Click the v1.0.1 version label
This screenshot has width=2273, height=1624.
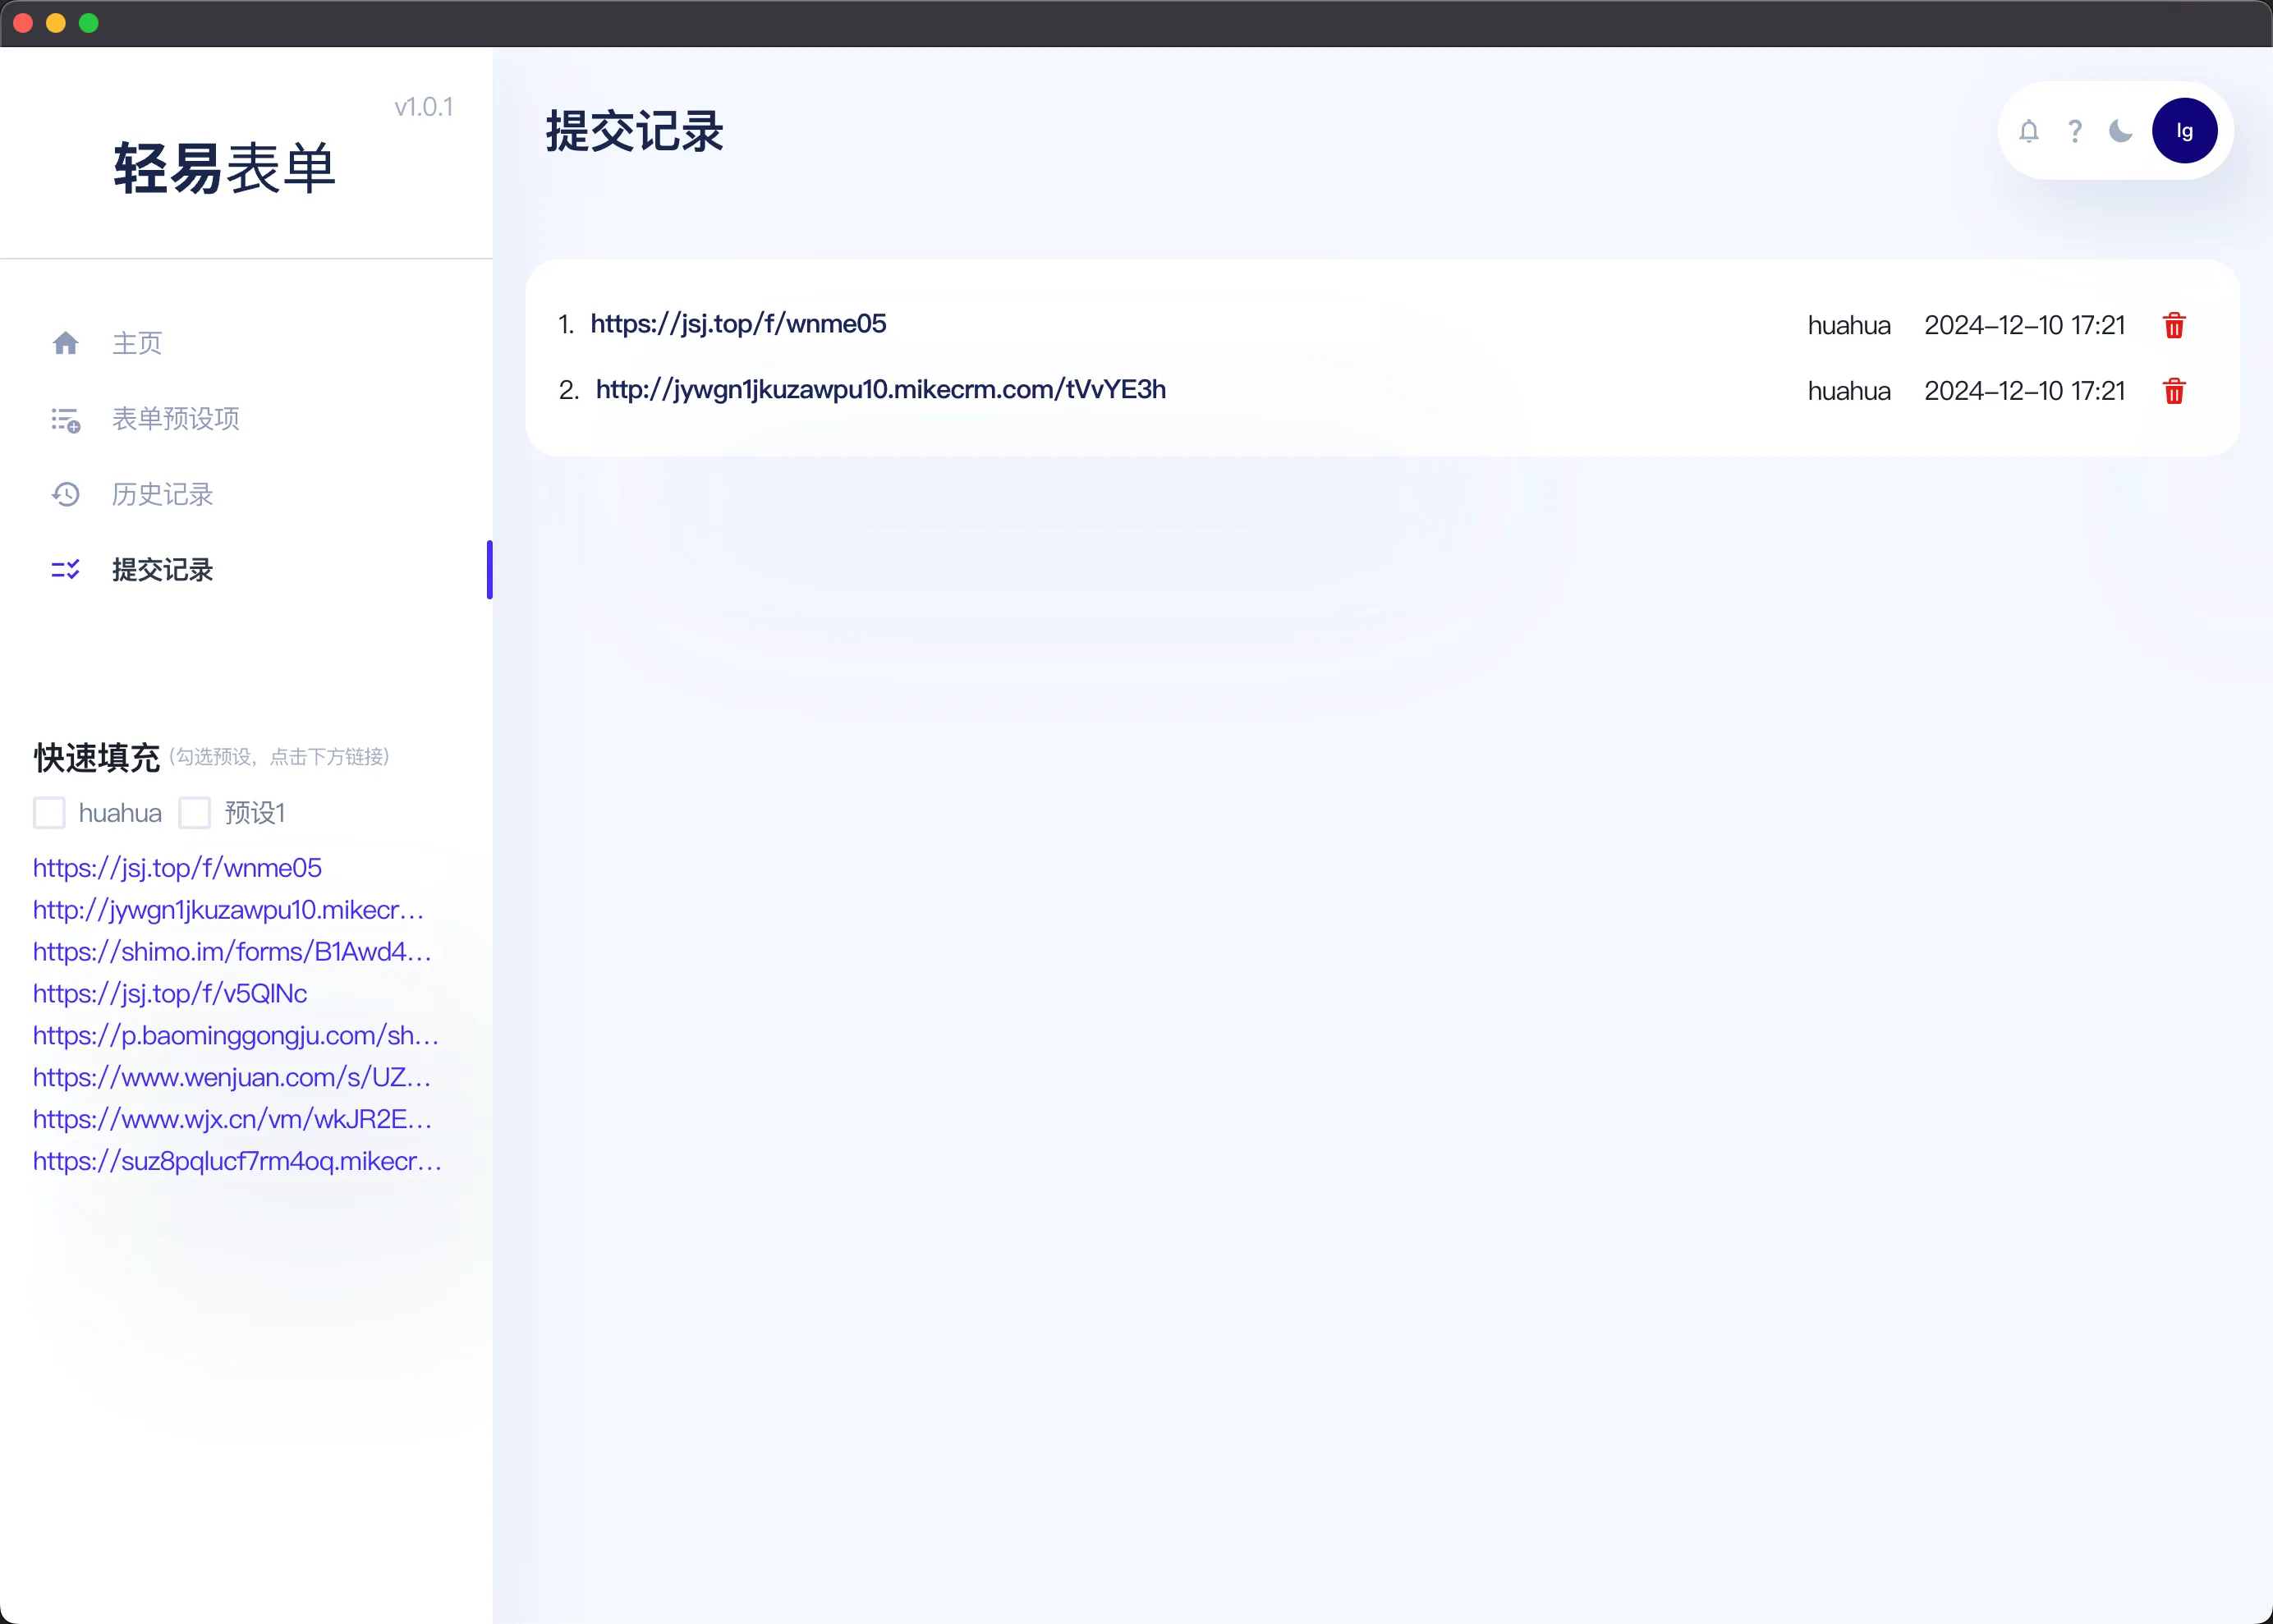[x=424, y=107]
